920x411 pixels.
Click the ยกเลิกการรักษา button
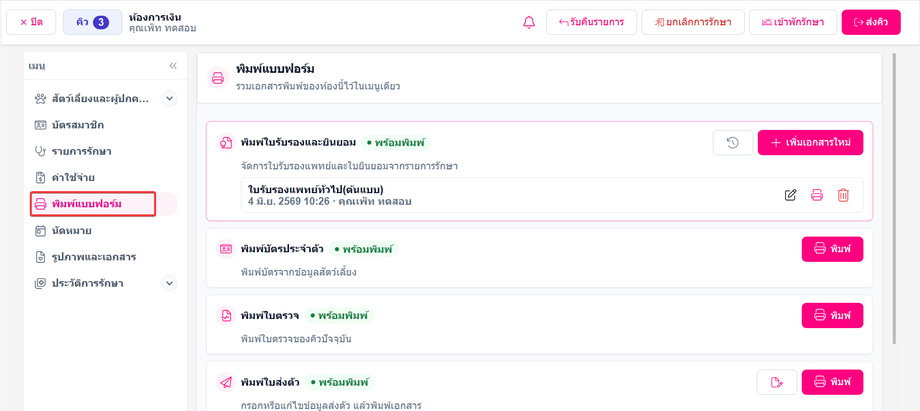(693, 22)
